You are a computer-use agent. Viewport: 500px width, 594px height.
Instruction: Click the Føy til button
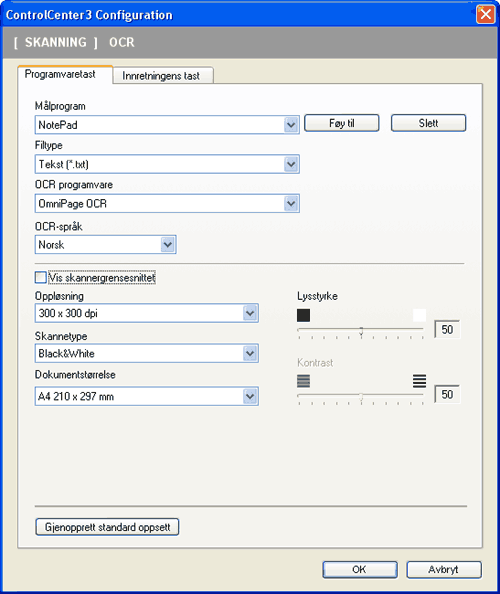point(342,123)
